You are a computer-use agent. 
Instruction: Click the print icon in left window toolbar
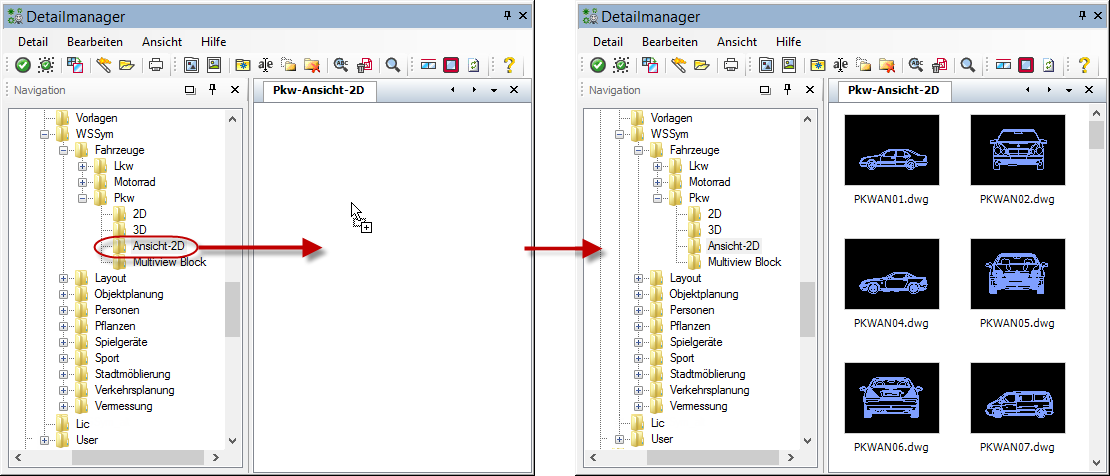156,65
